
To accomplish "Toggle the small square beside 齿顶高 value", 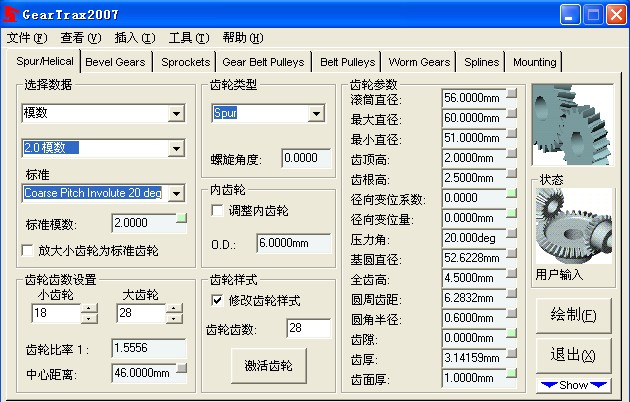I will tap(511, 153).
